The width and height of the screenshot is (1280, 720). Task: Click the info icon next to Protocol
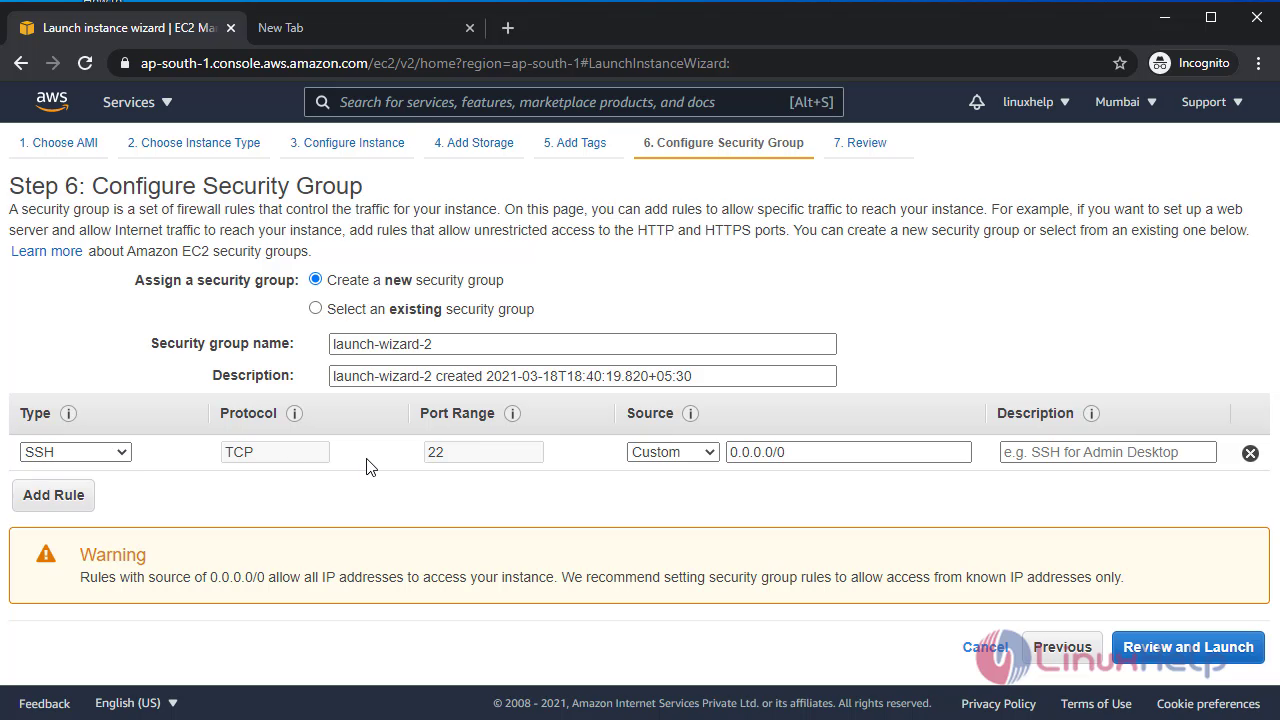(x=294, y=413)
